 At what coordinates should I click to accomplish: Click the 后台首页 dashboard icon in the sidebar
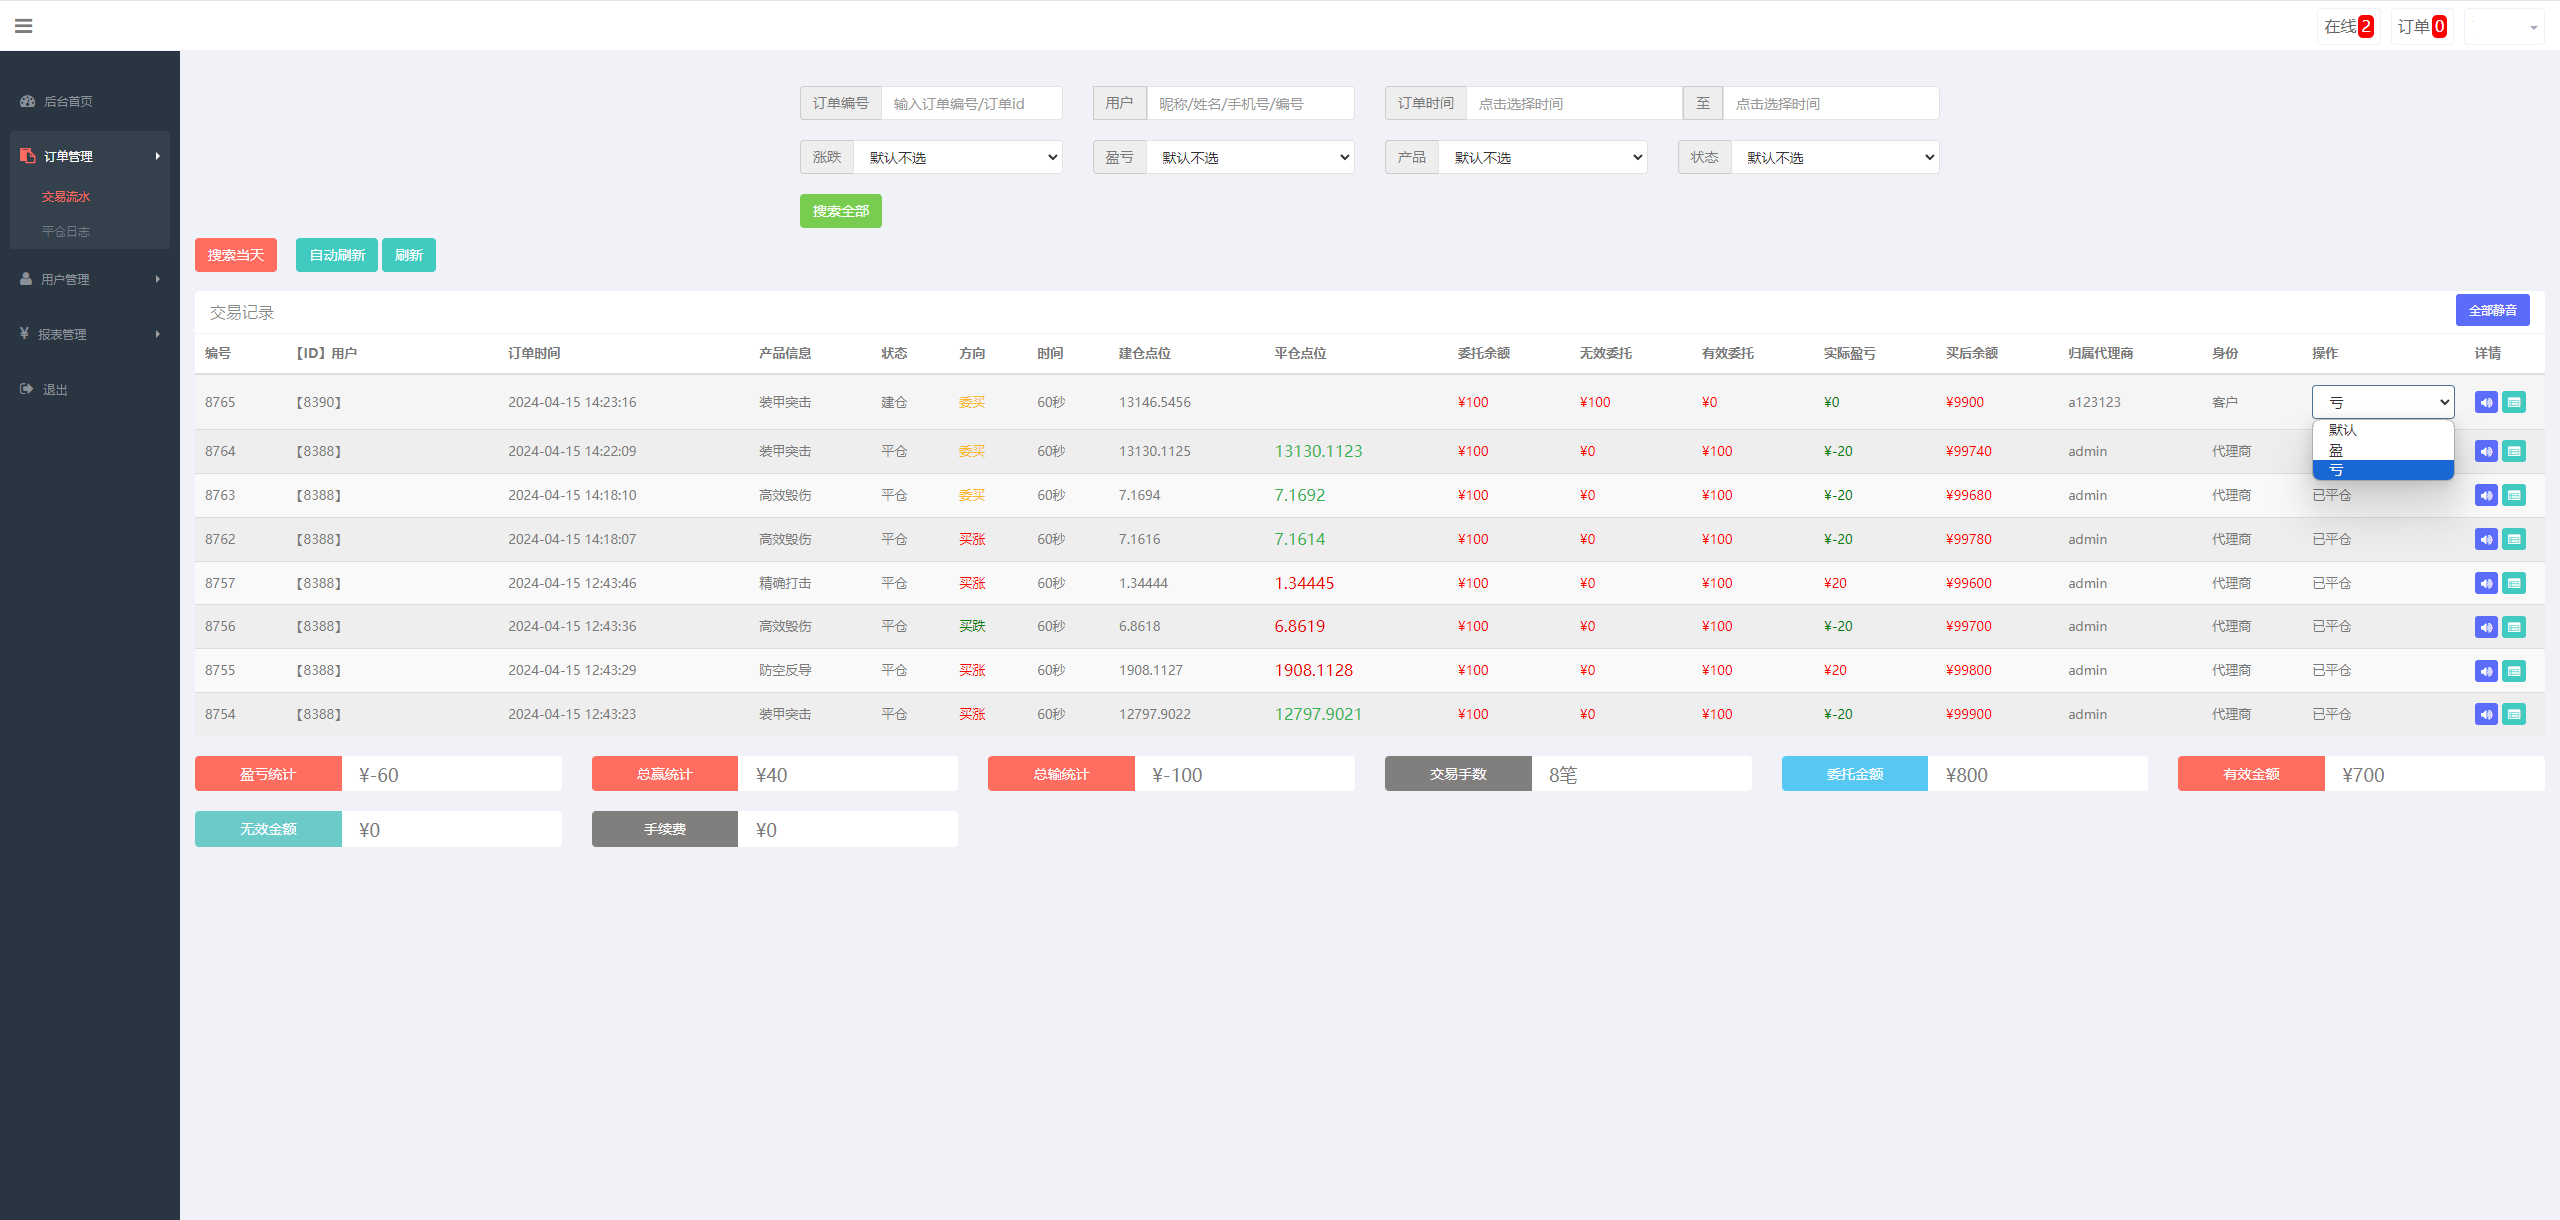pos(28,101)
